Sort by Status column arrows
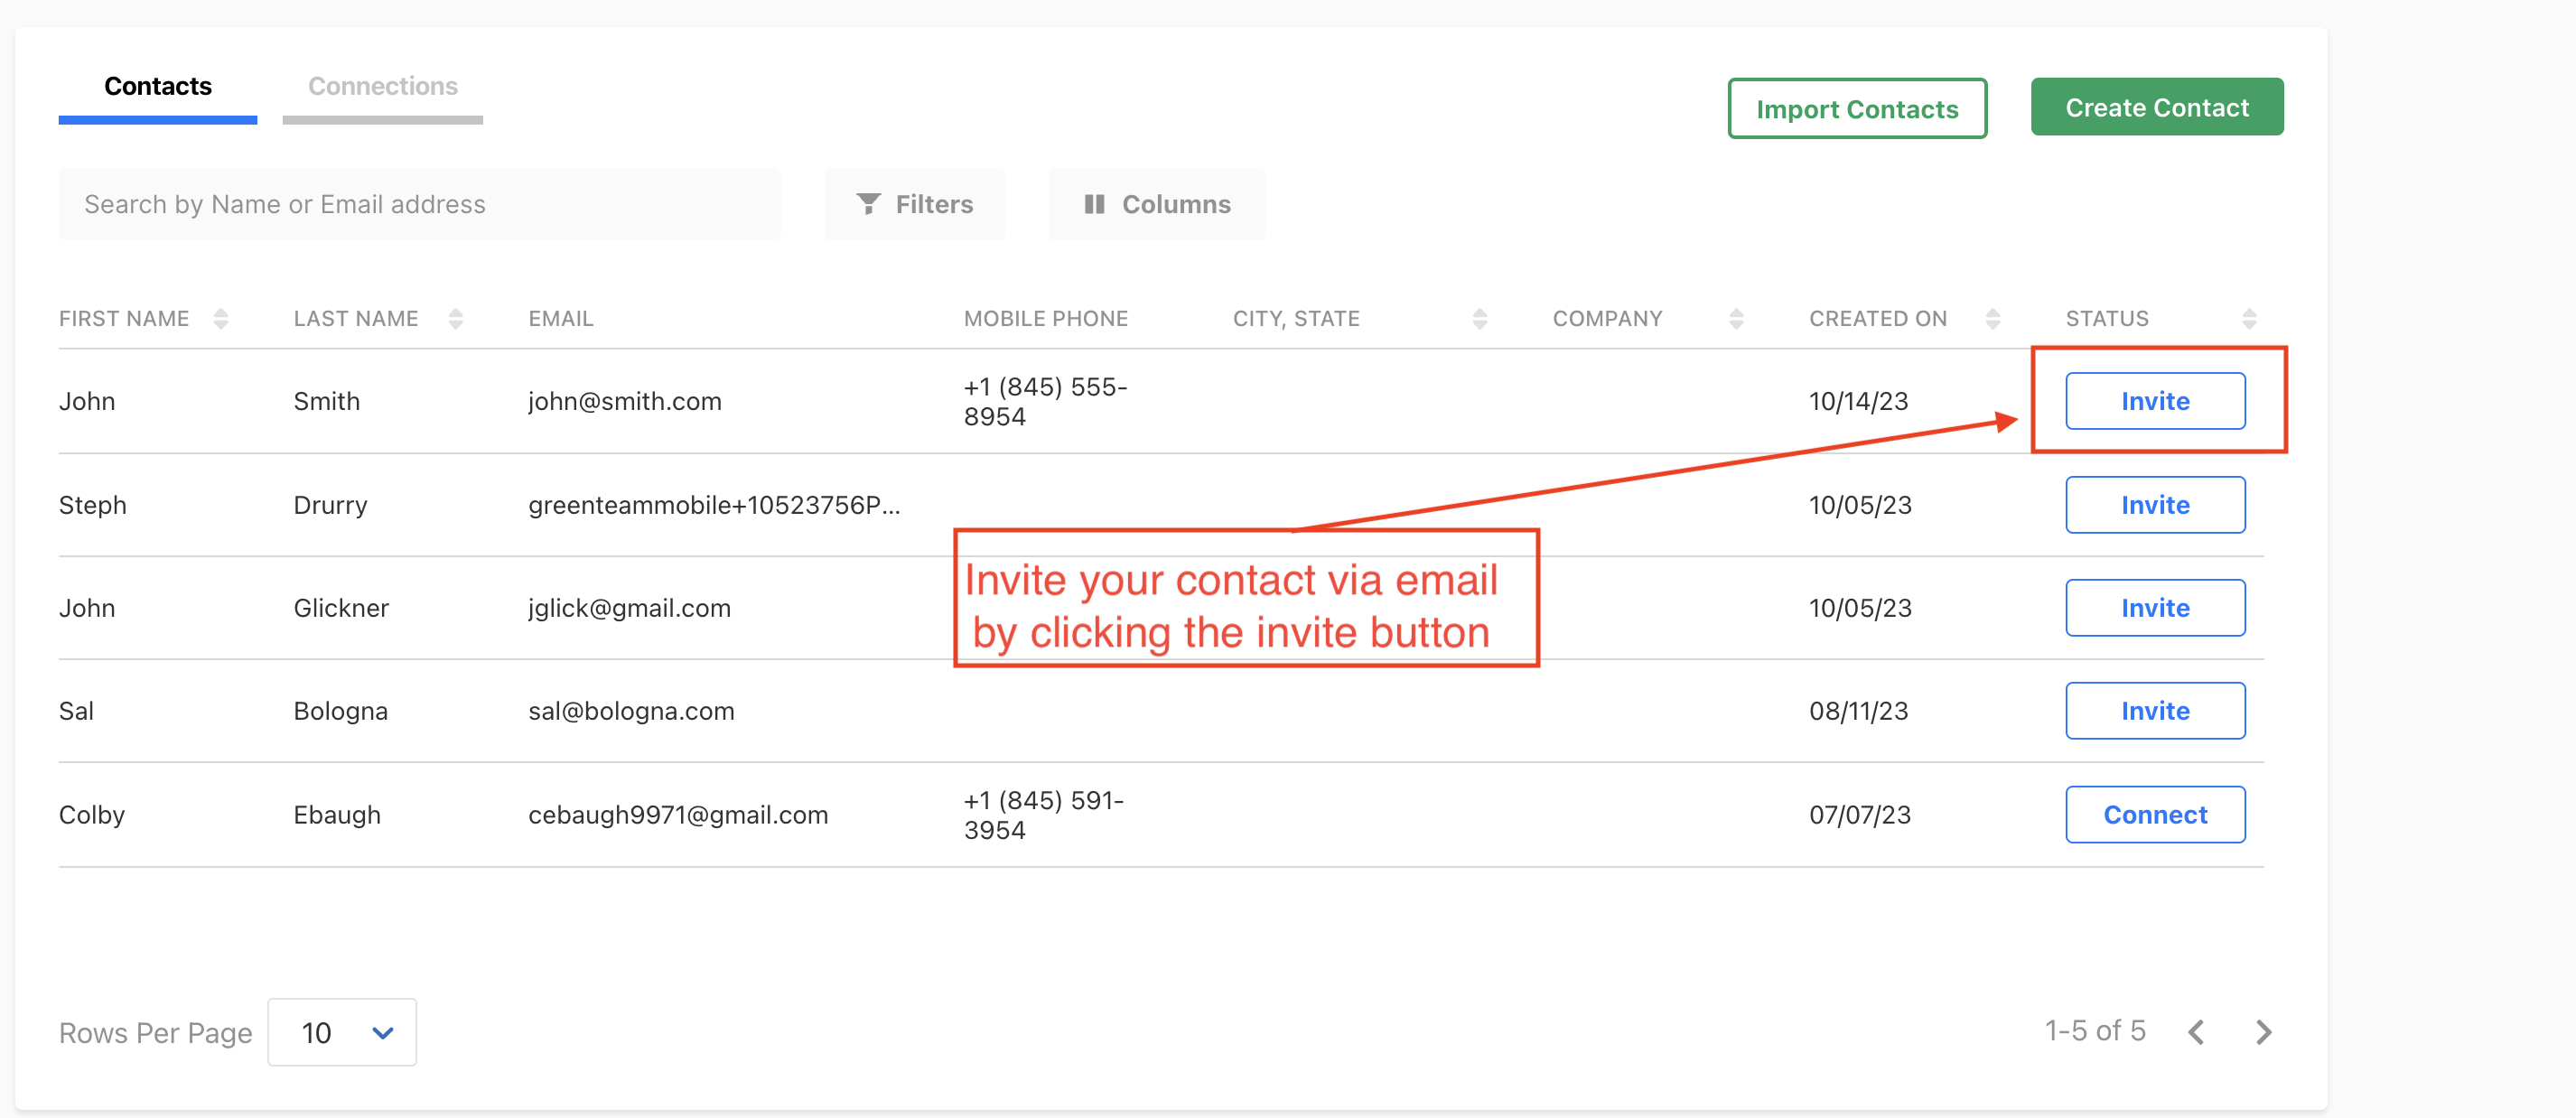The image size is (2576, 1118). [x=2249, y=318]
